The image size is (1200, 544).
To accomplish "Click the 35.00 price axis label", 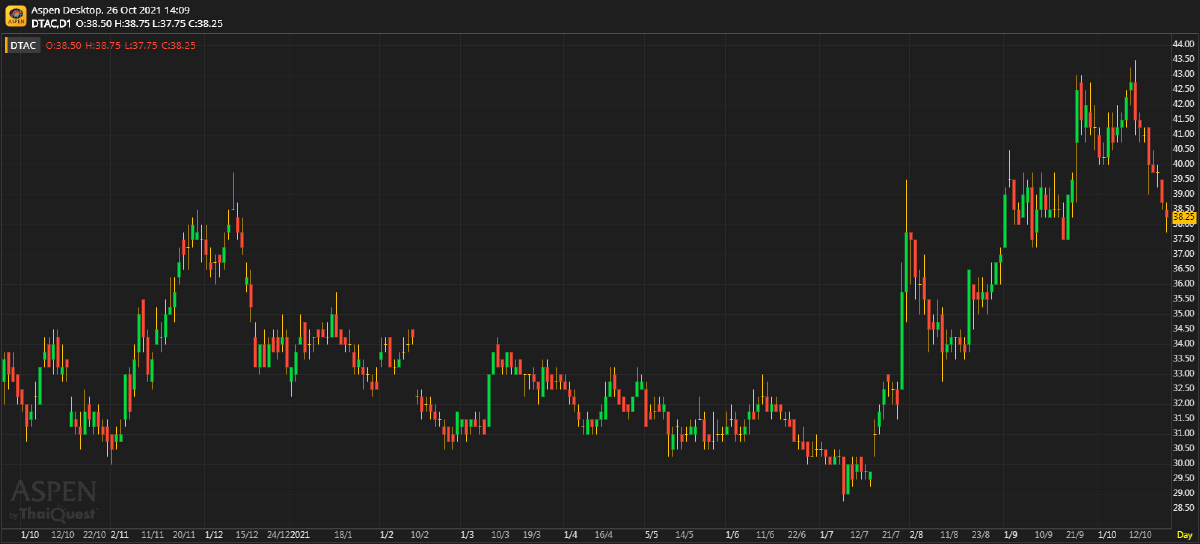I will point(1184,314).
